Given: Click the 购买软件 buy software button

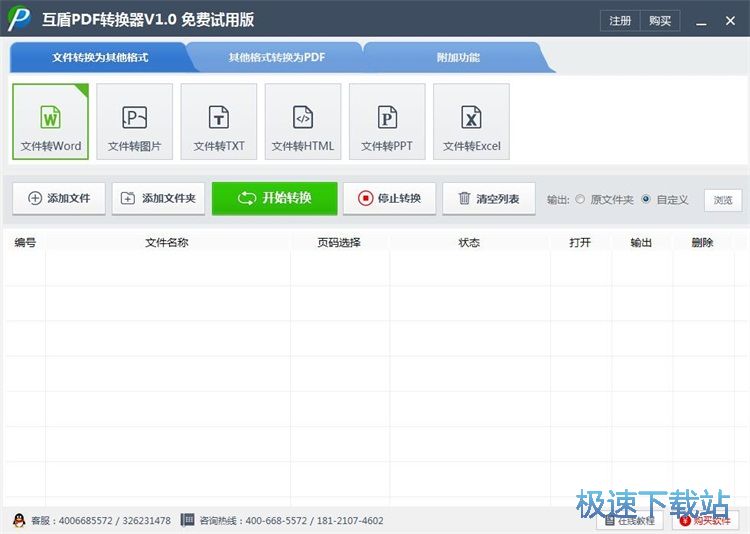Looking at the screenshot, I should coord(705,521).
